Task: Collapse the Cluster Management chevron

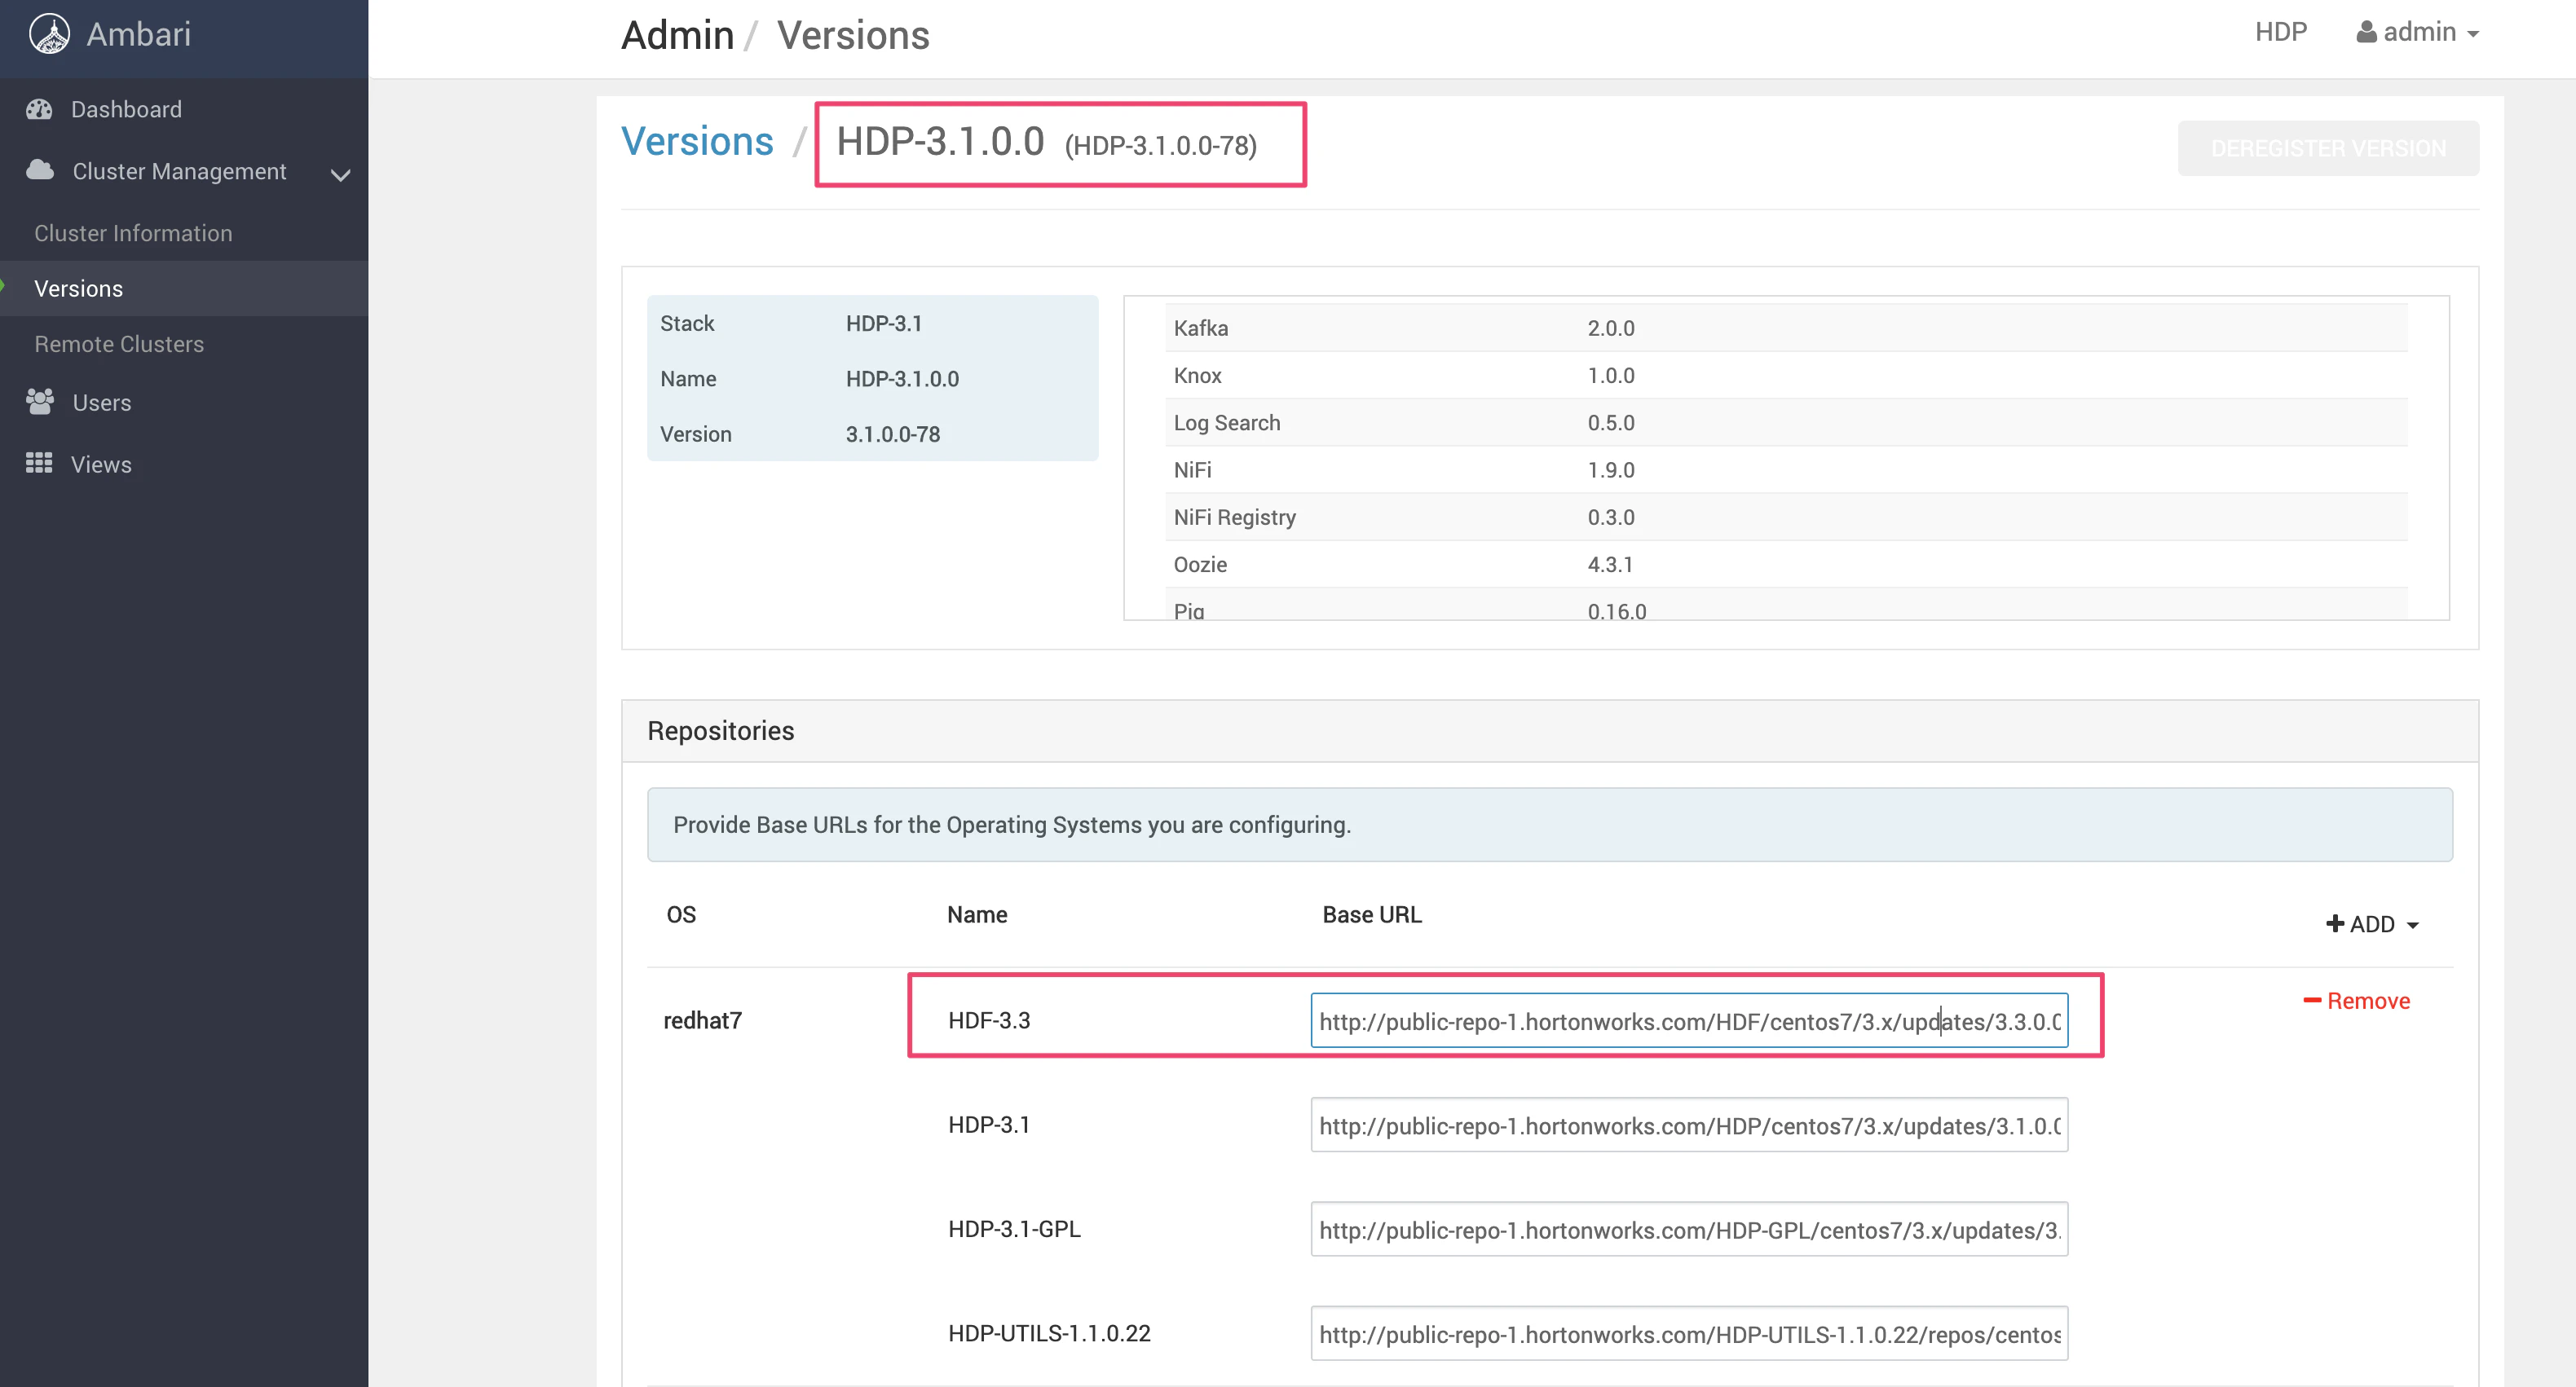Action: (x=340, y=175)
